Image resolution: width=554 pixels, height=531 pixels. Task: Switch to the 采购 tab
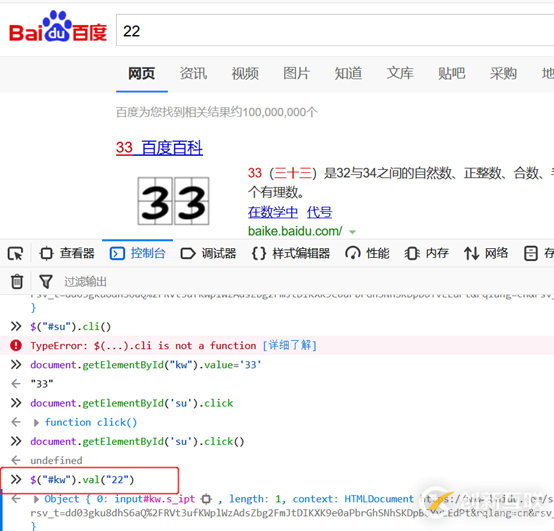click(503, 73)
